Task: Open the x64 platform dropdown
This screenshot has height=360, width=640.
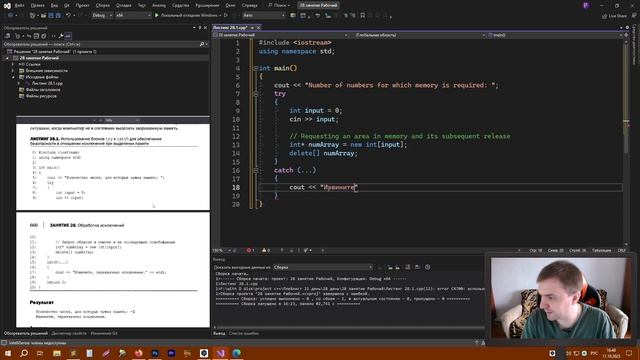Action: pyautogui.click(x=133, y=16)
